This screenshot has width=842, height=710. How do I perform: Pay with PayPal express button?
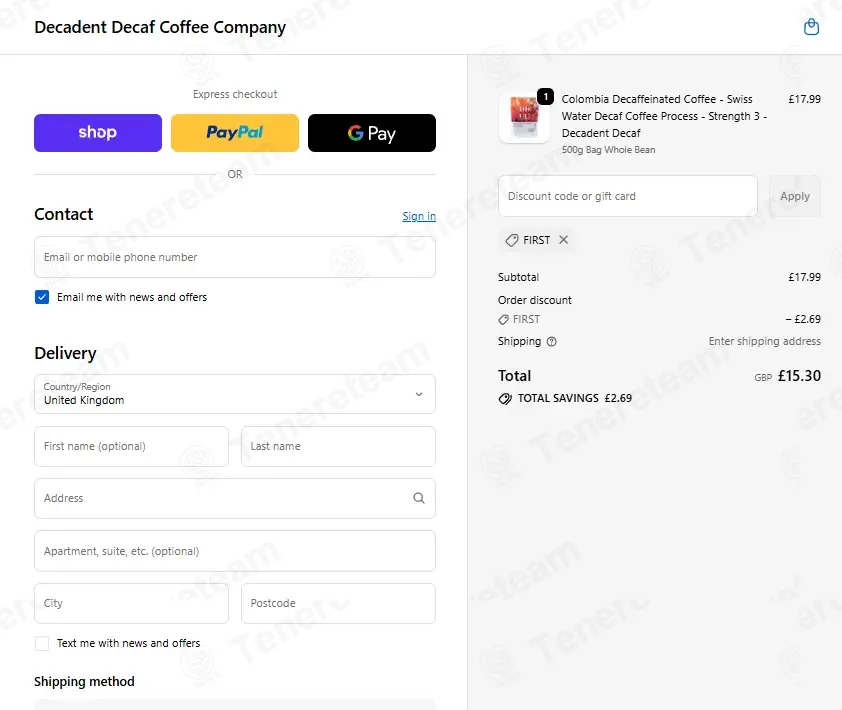[235, 133]
